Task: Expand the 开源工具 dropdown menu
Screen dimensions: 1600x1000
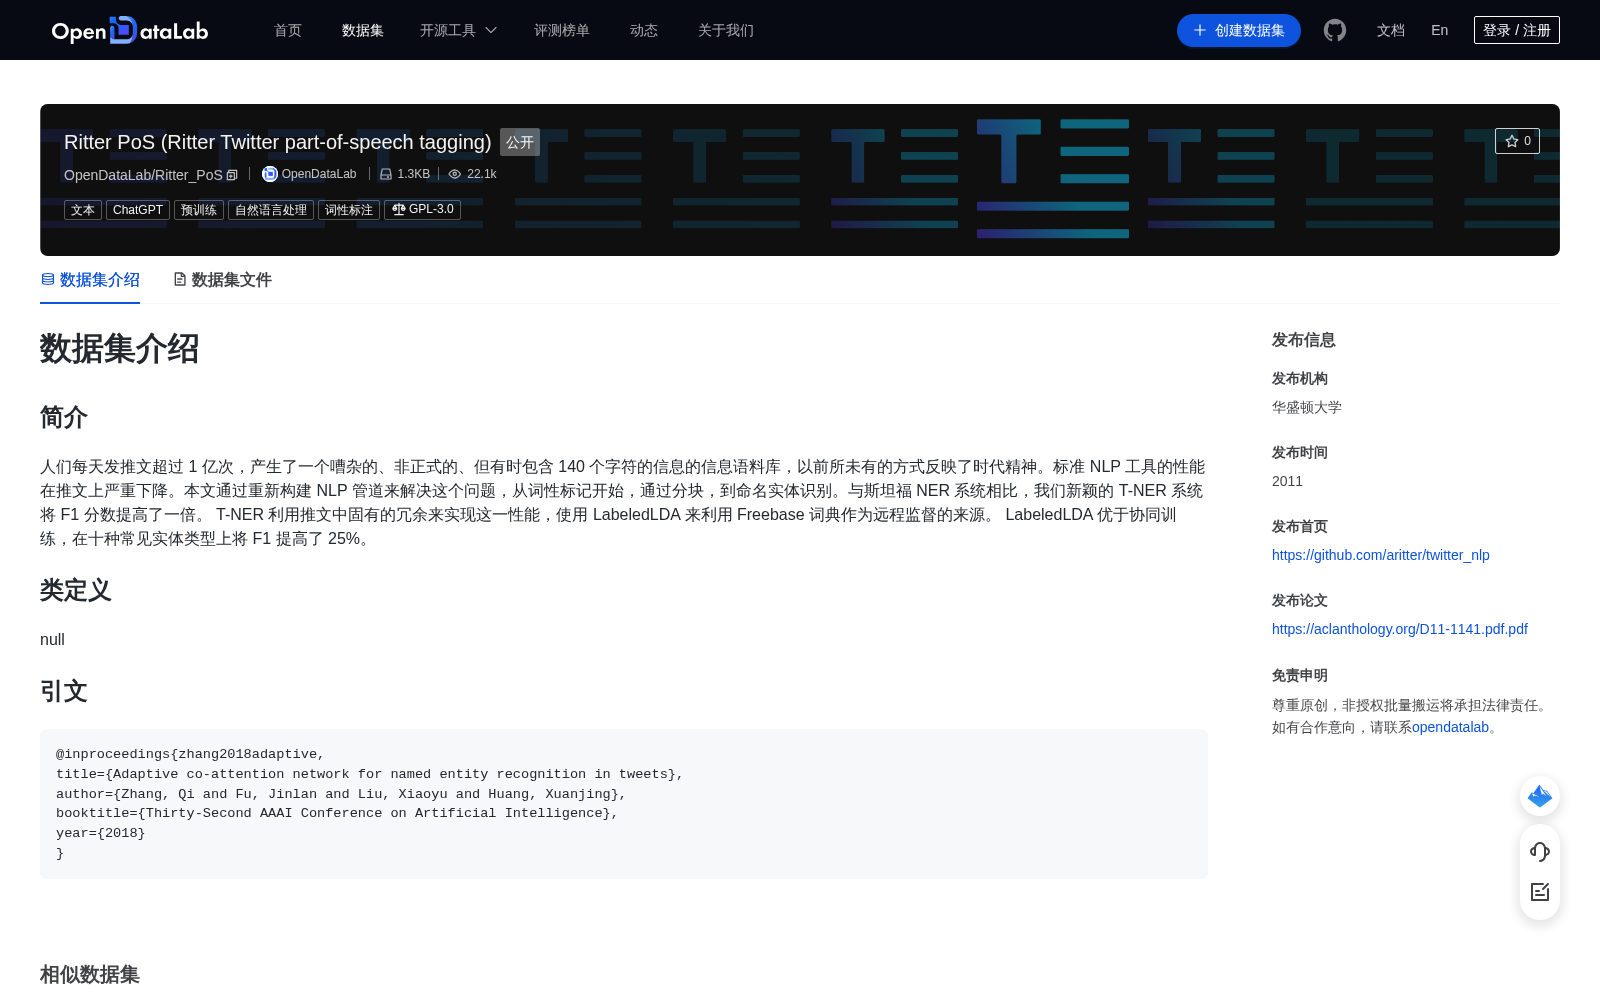Action: point(458,30)
